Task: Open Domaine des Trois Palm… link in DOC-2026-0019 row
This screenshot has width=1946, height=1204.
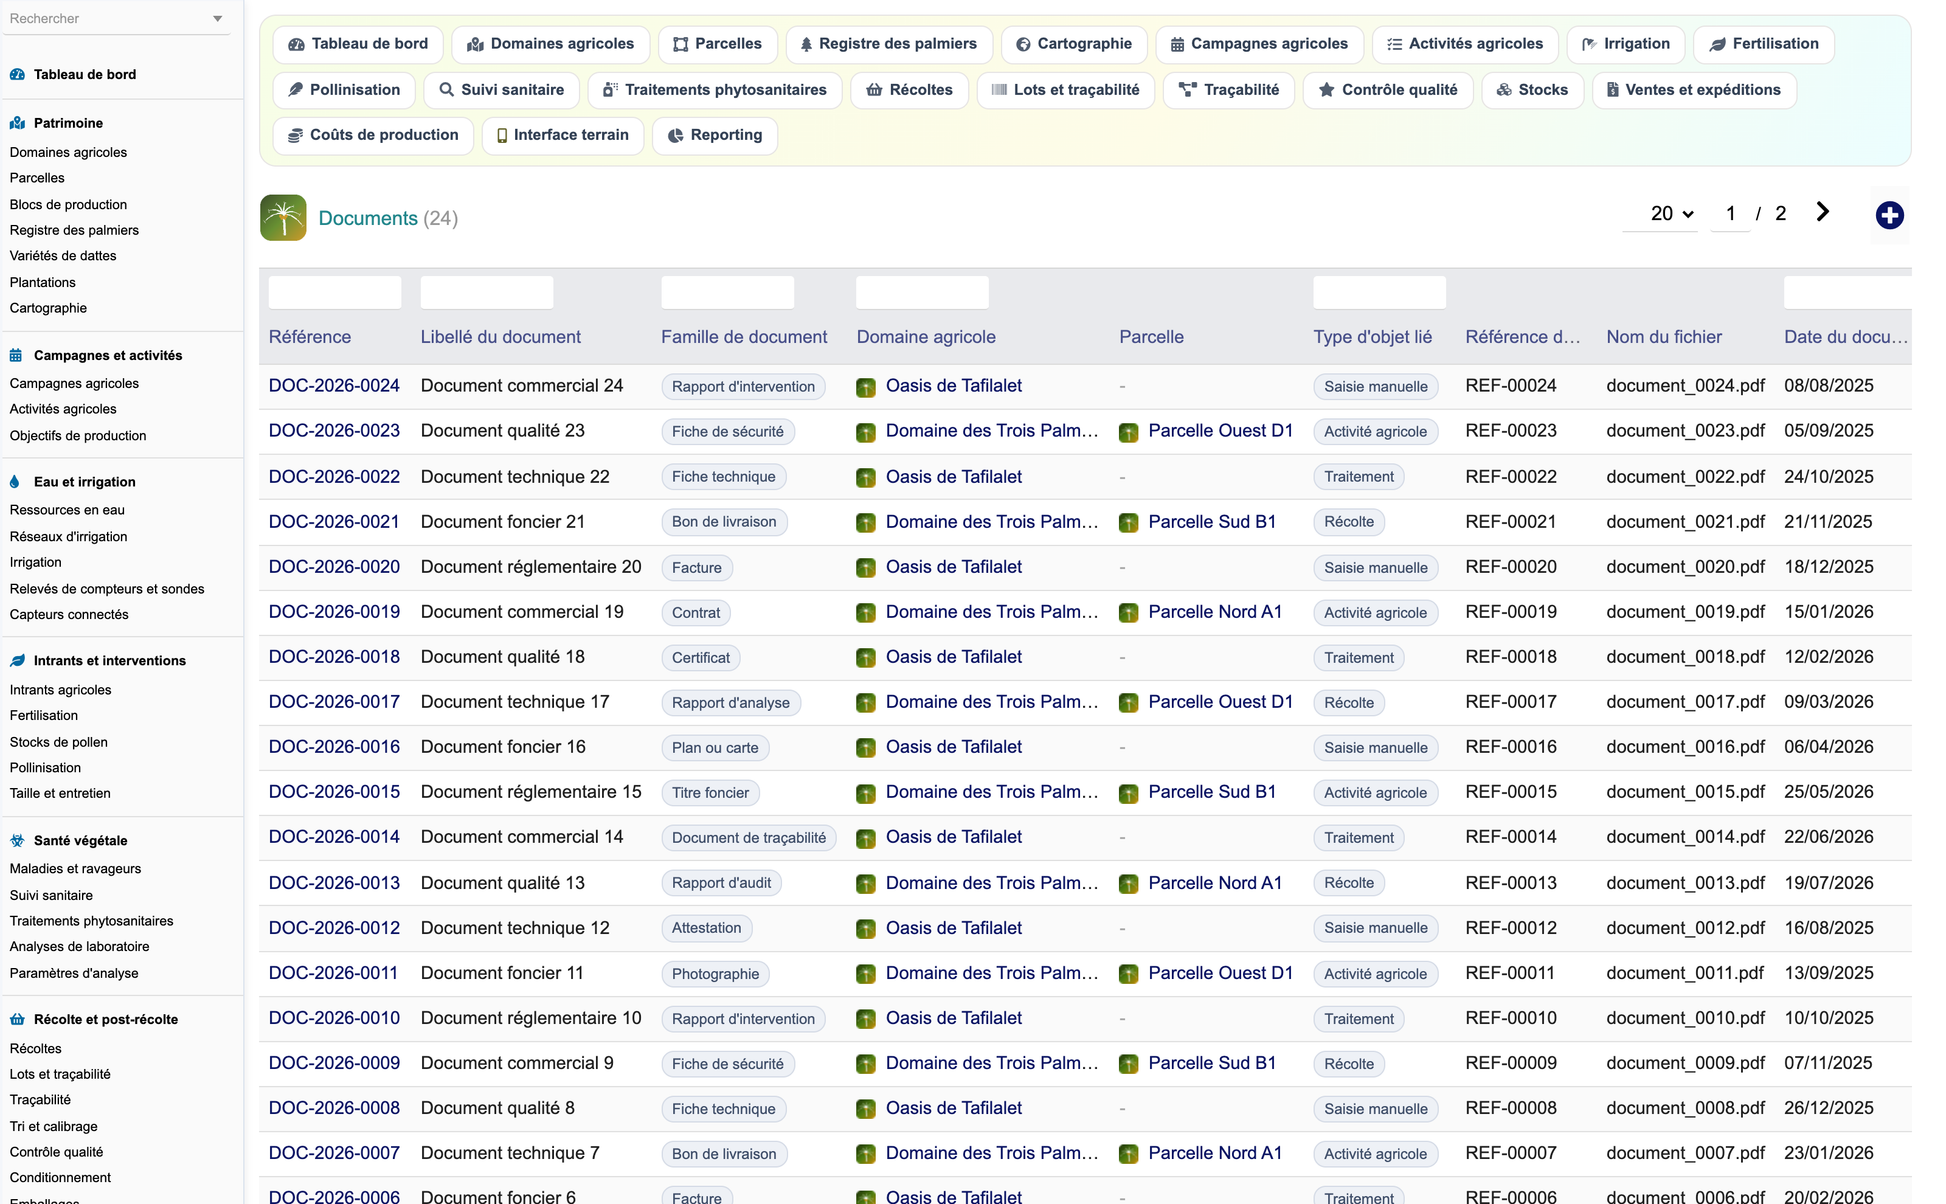Action: tap(992, 612)
